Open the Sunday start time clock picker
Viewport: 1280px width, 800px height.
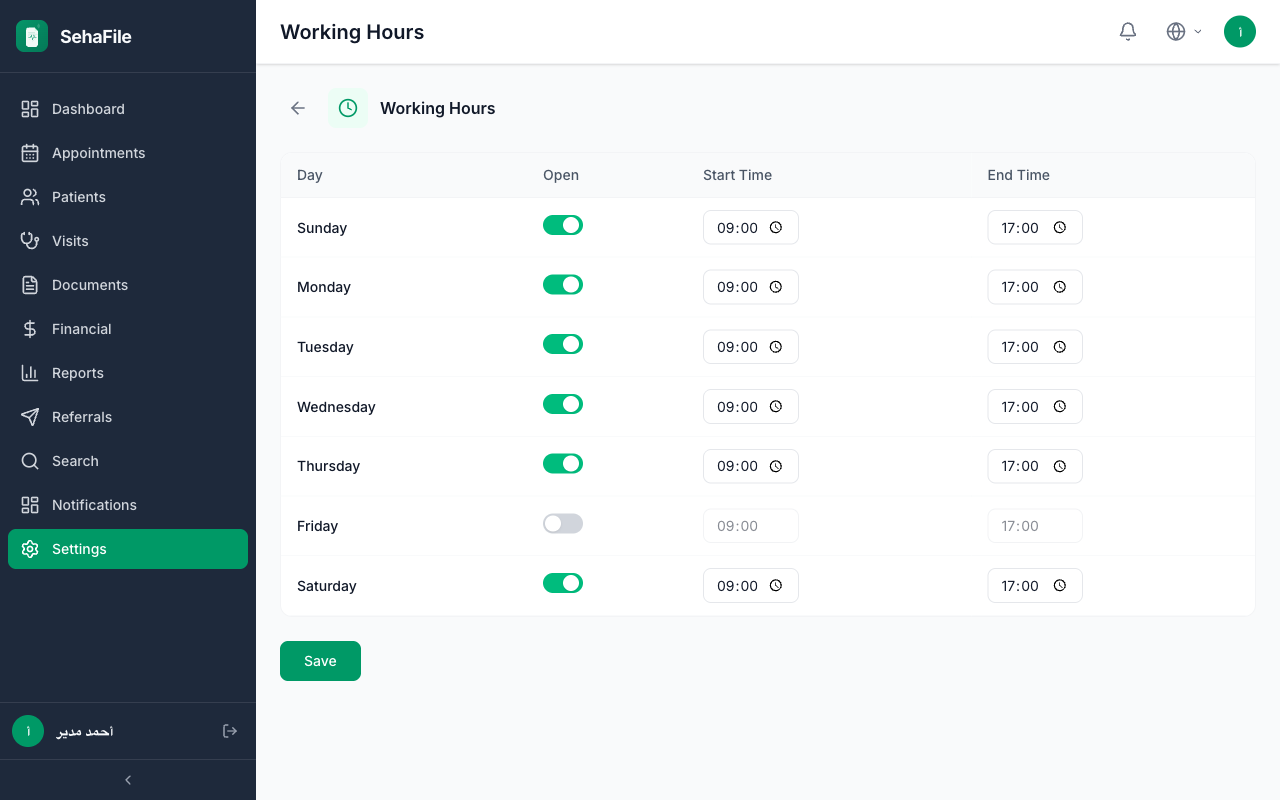click(x=776, y=228)
